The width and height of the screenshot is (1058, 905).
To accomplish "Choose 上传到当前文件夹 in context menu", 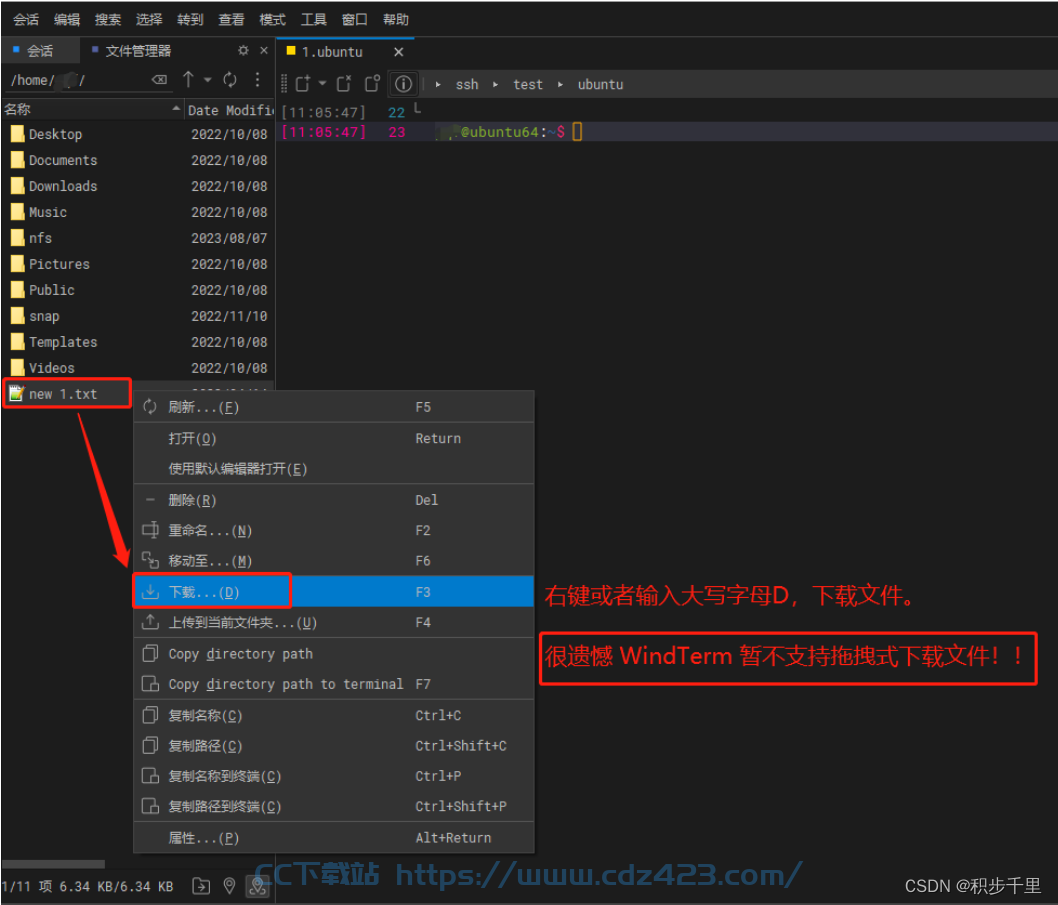I will 334,622.
